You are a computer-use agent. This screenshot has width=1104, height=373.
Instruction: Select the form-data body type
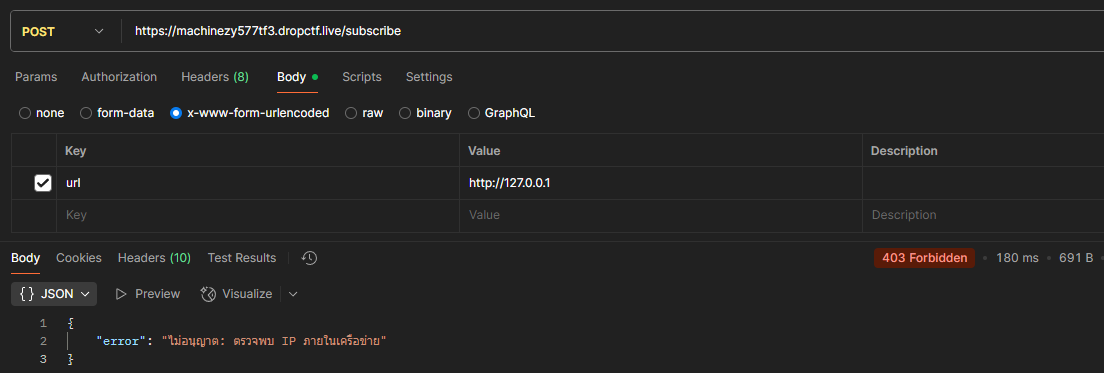point(117,113)
